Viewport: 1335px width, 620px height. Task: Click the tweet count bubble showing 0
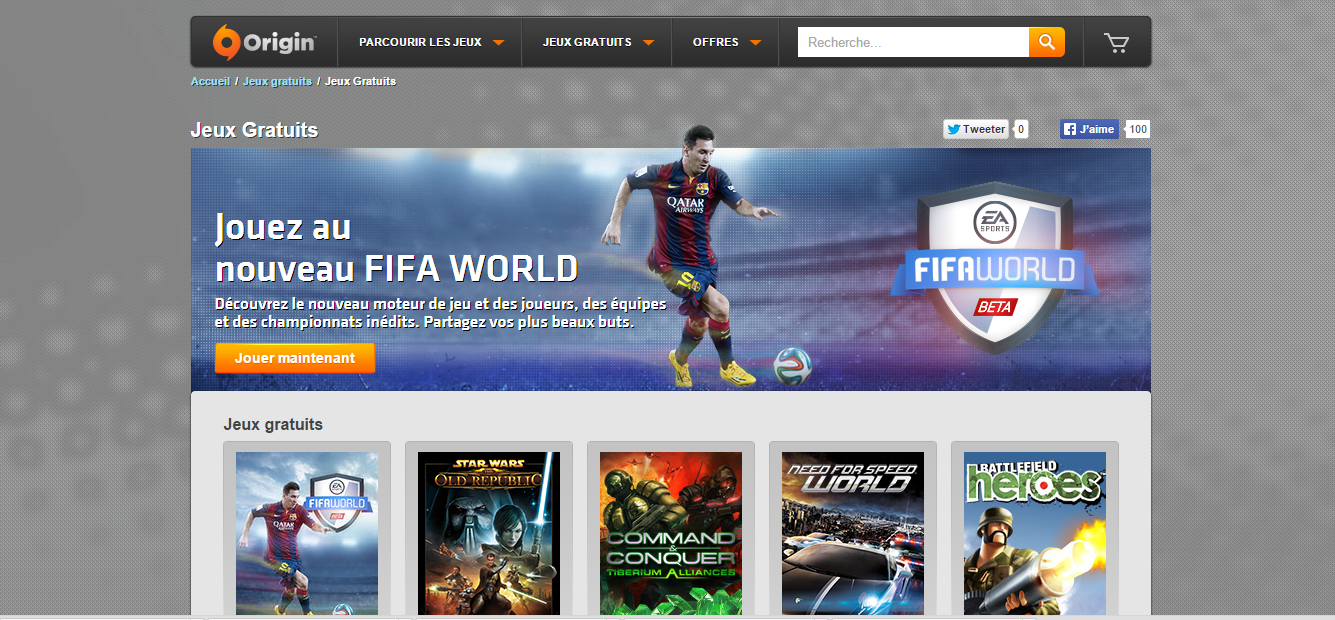click(x=1021, y=129)
